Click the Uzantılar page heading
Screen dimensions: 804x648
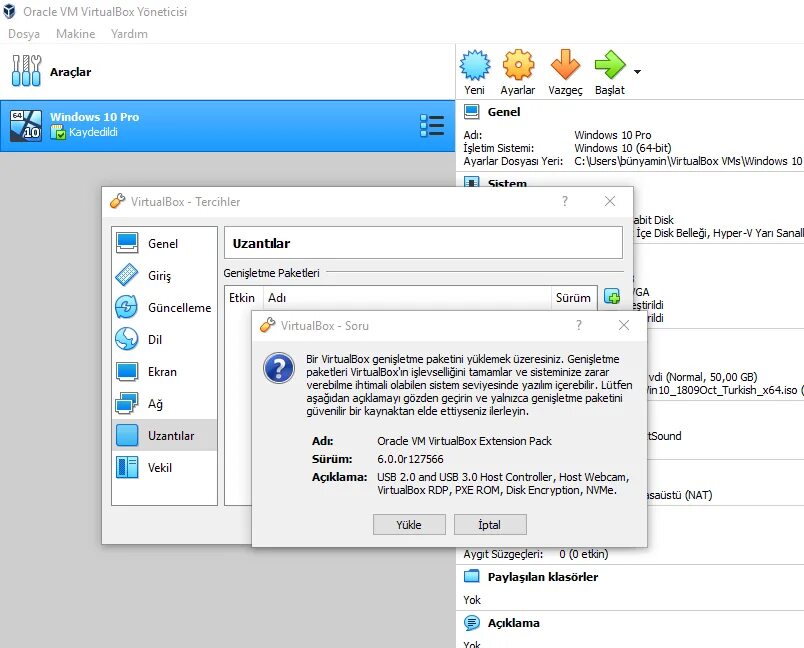pos(261,244)
